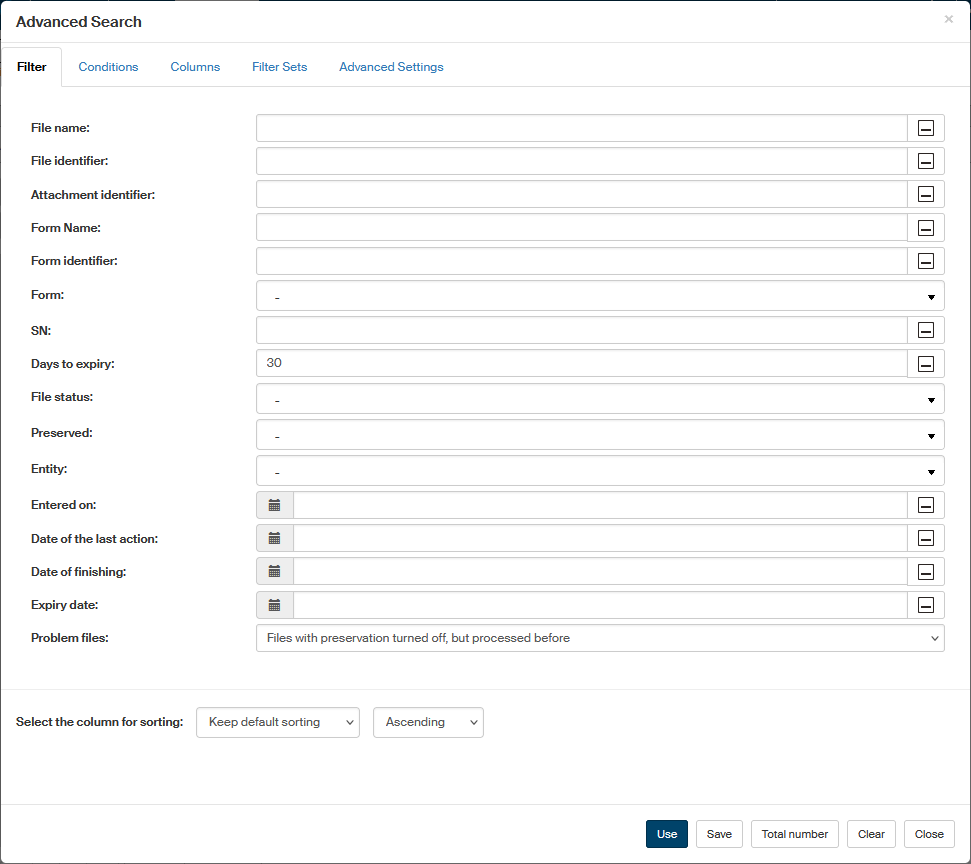This screenshot has width=971, height=864.
Task: Expand the Problem files dropdown
Action: pos(600,638)
